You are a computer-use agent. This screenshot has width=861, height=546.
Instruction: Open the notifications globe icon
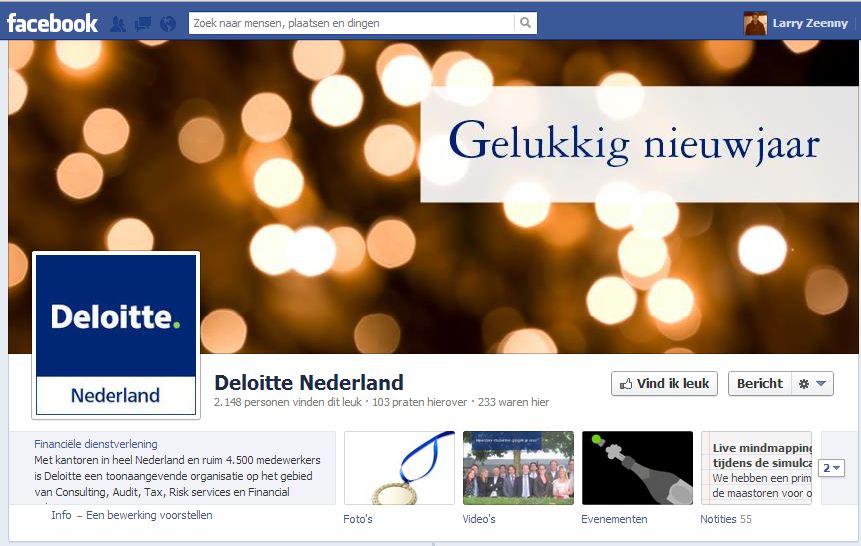tap(168, 24)
